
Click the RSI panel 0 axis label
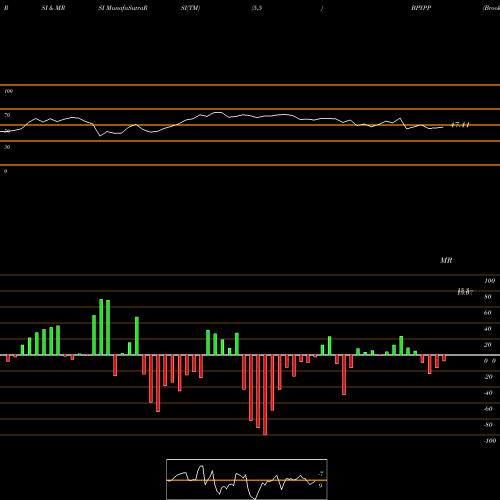click(5, 171)
